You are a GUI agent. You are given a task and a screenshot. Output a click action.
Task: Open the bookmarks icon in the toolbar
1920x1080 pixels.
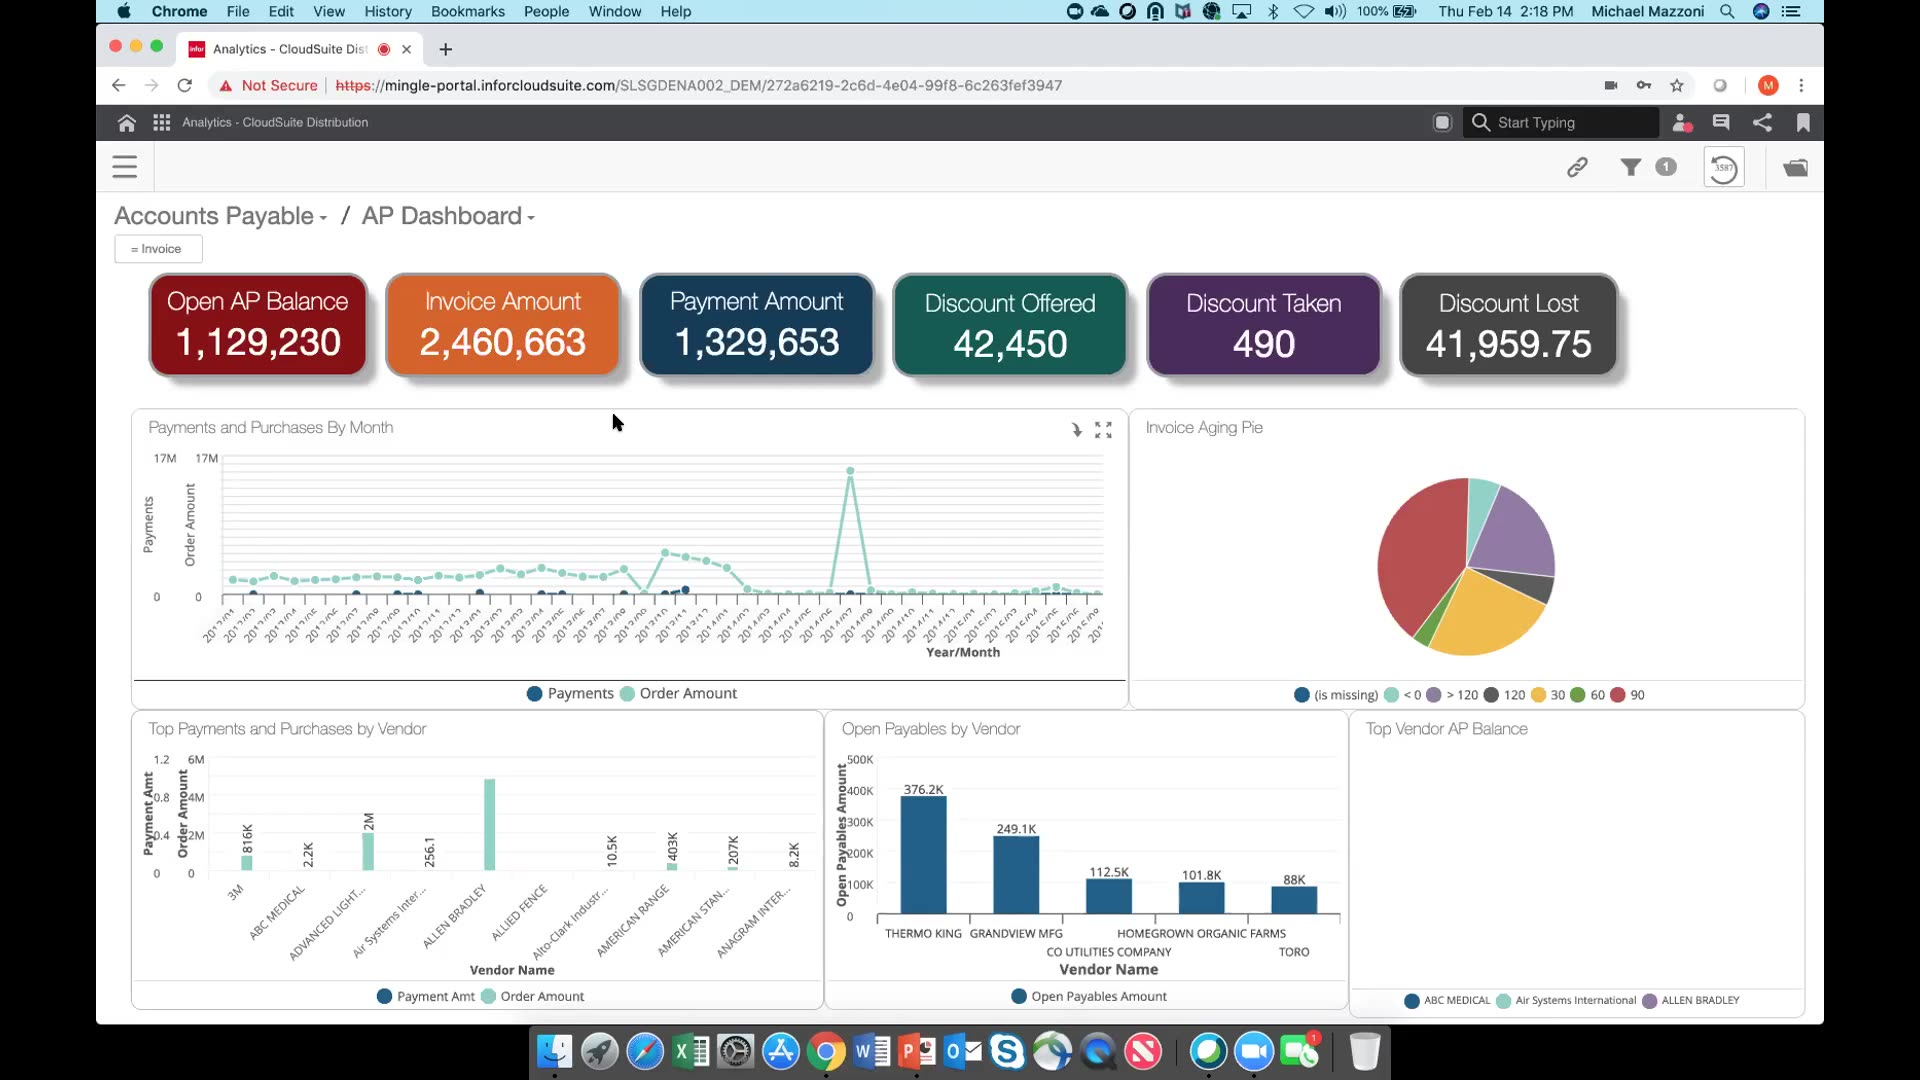point(1804,122)
